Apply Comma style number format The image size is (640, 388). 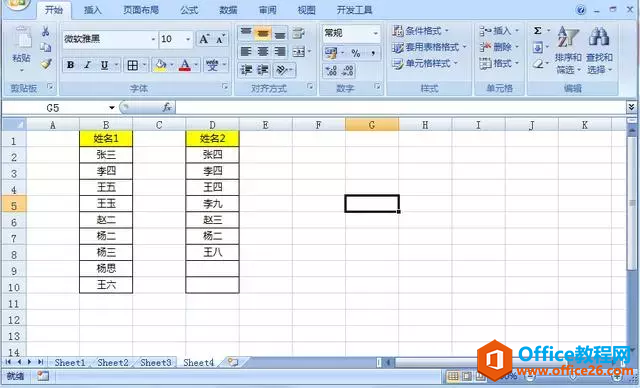[373, 53]
